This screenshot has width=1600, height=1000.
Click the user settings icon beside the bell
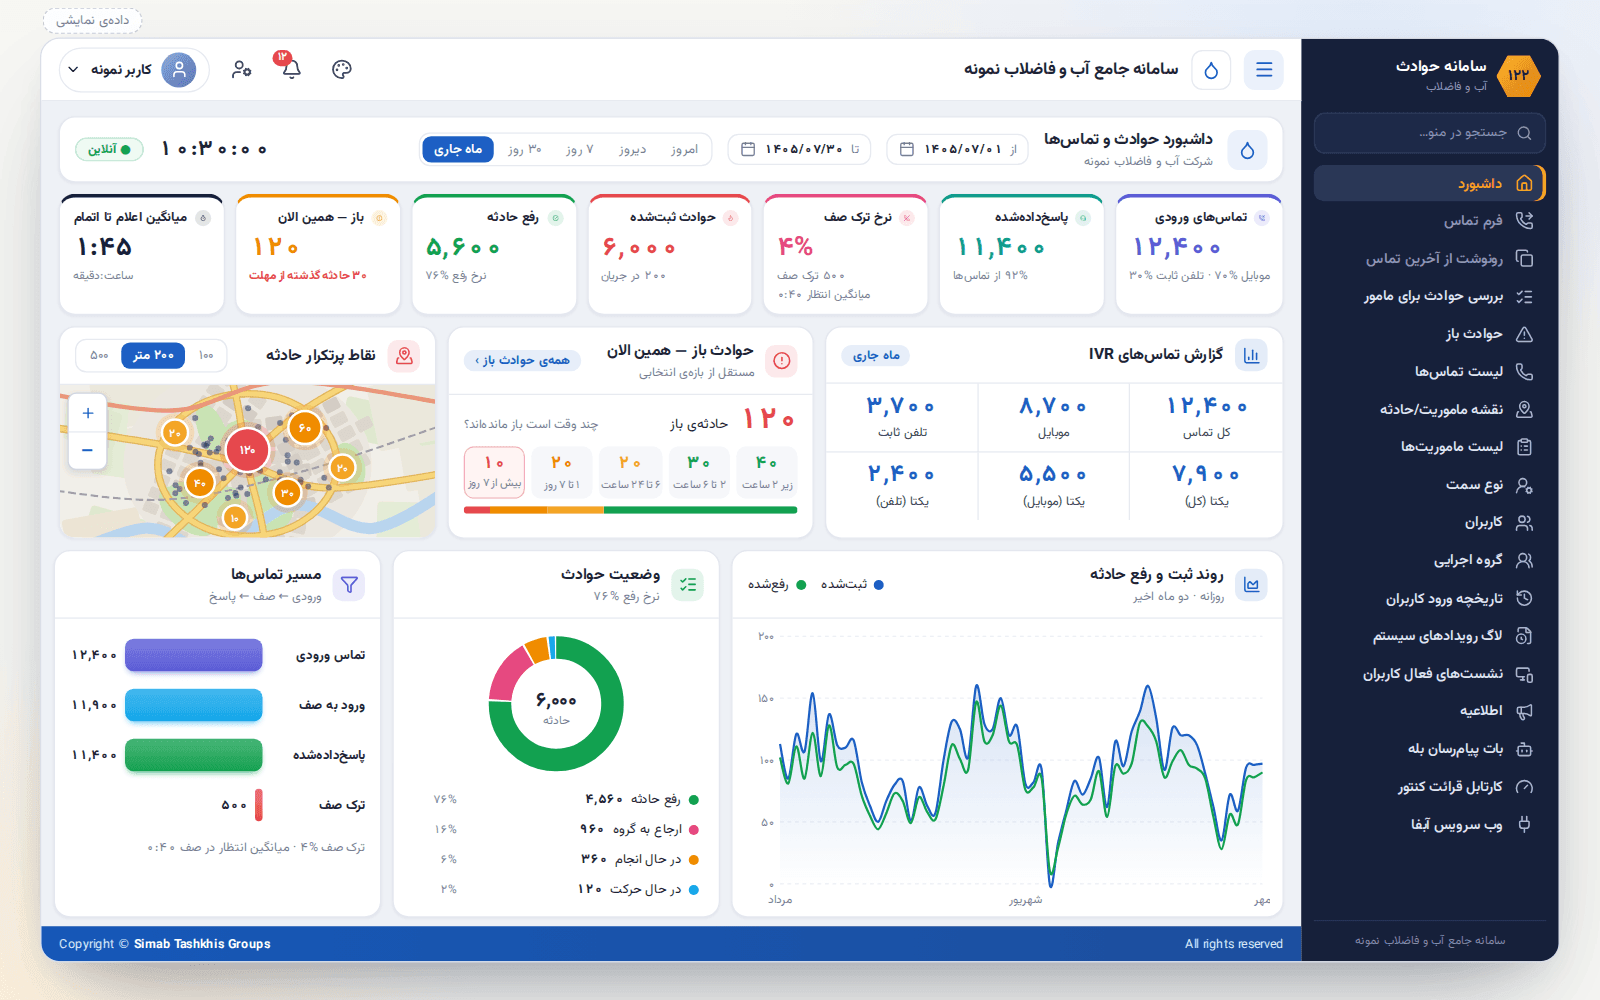pos(241,69)
